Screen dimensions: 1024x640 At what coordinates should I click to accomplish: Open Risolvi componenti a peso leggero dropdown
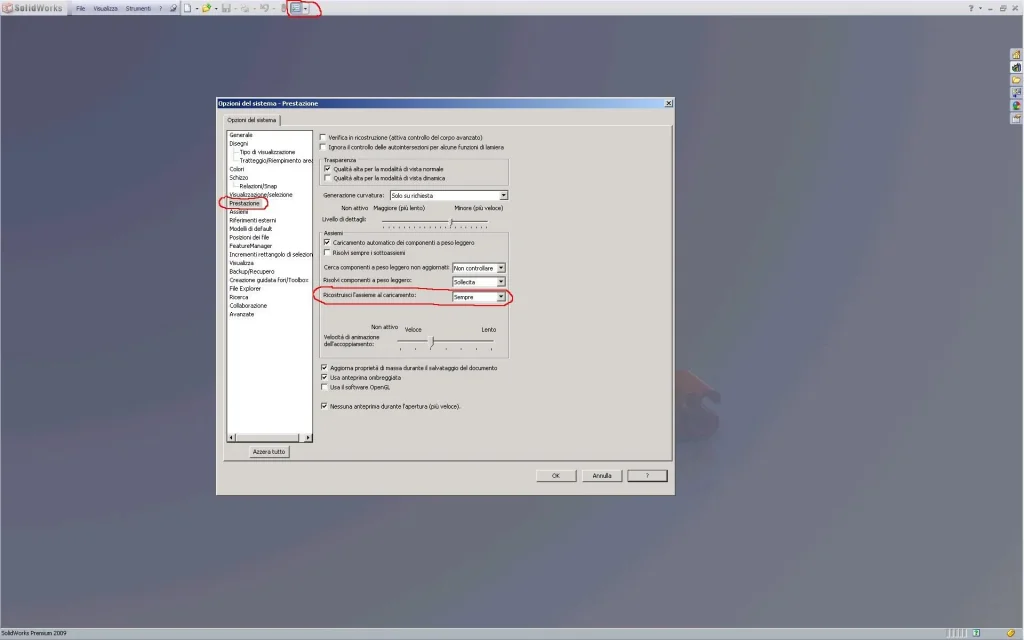501,282
